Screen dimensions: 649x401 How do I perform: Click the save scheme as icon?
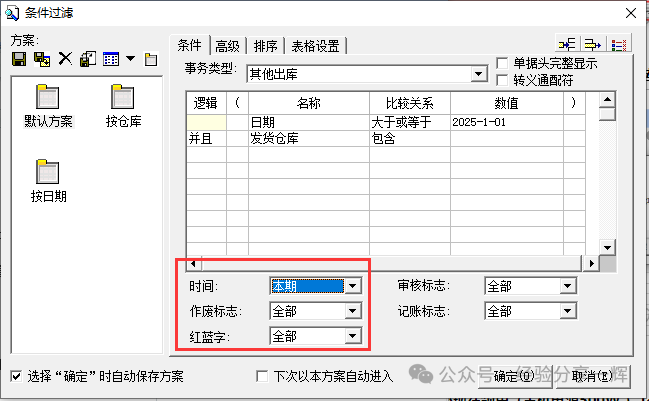click(x=41, y=59)
